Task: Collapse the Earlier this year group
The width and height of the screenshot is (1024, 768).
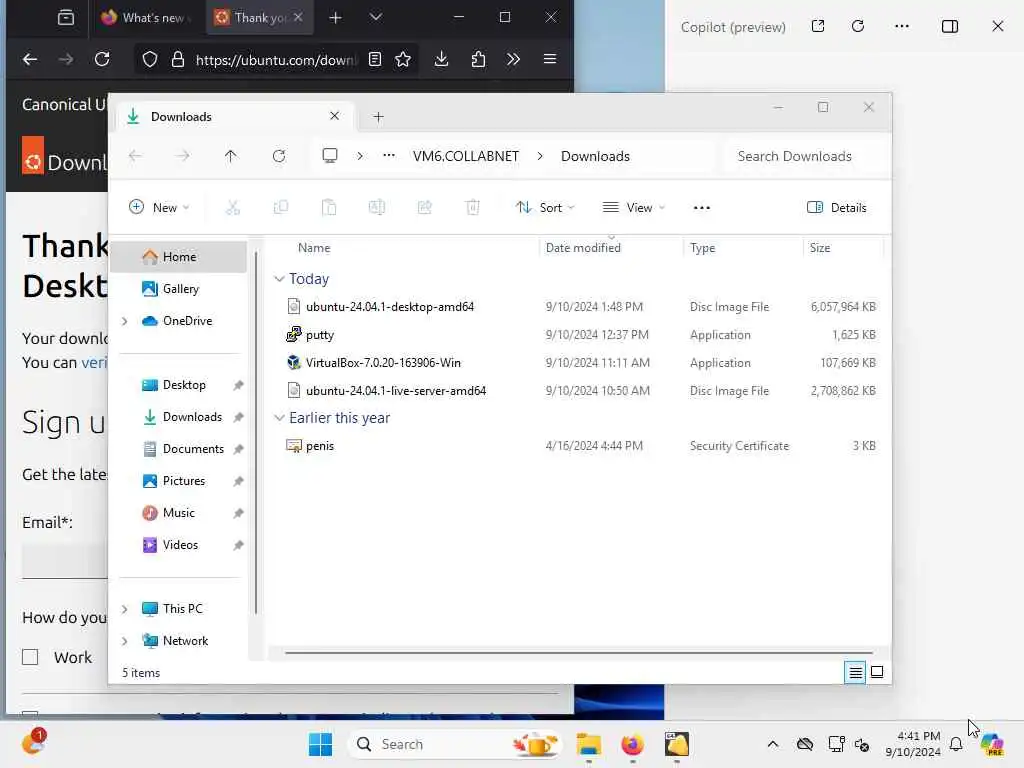Action: pyautogui.click(x=279, y=418)
